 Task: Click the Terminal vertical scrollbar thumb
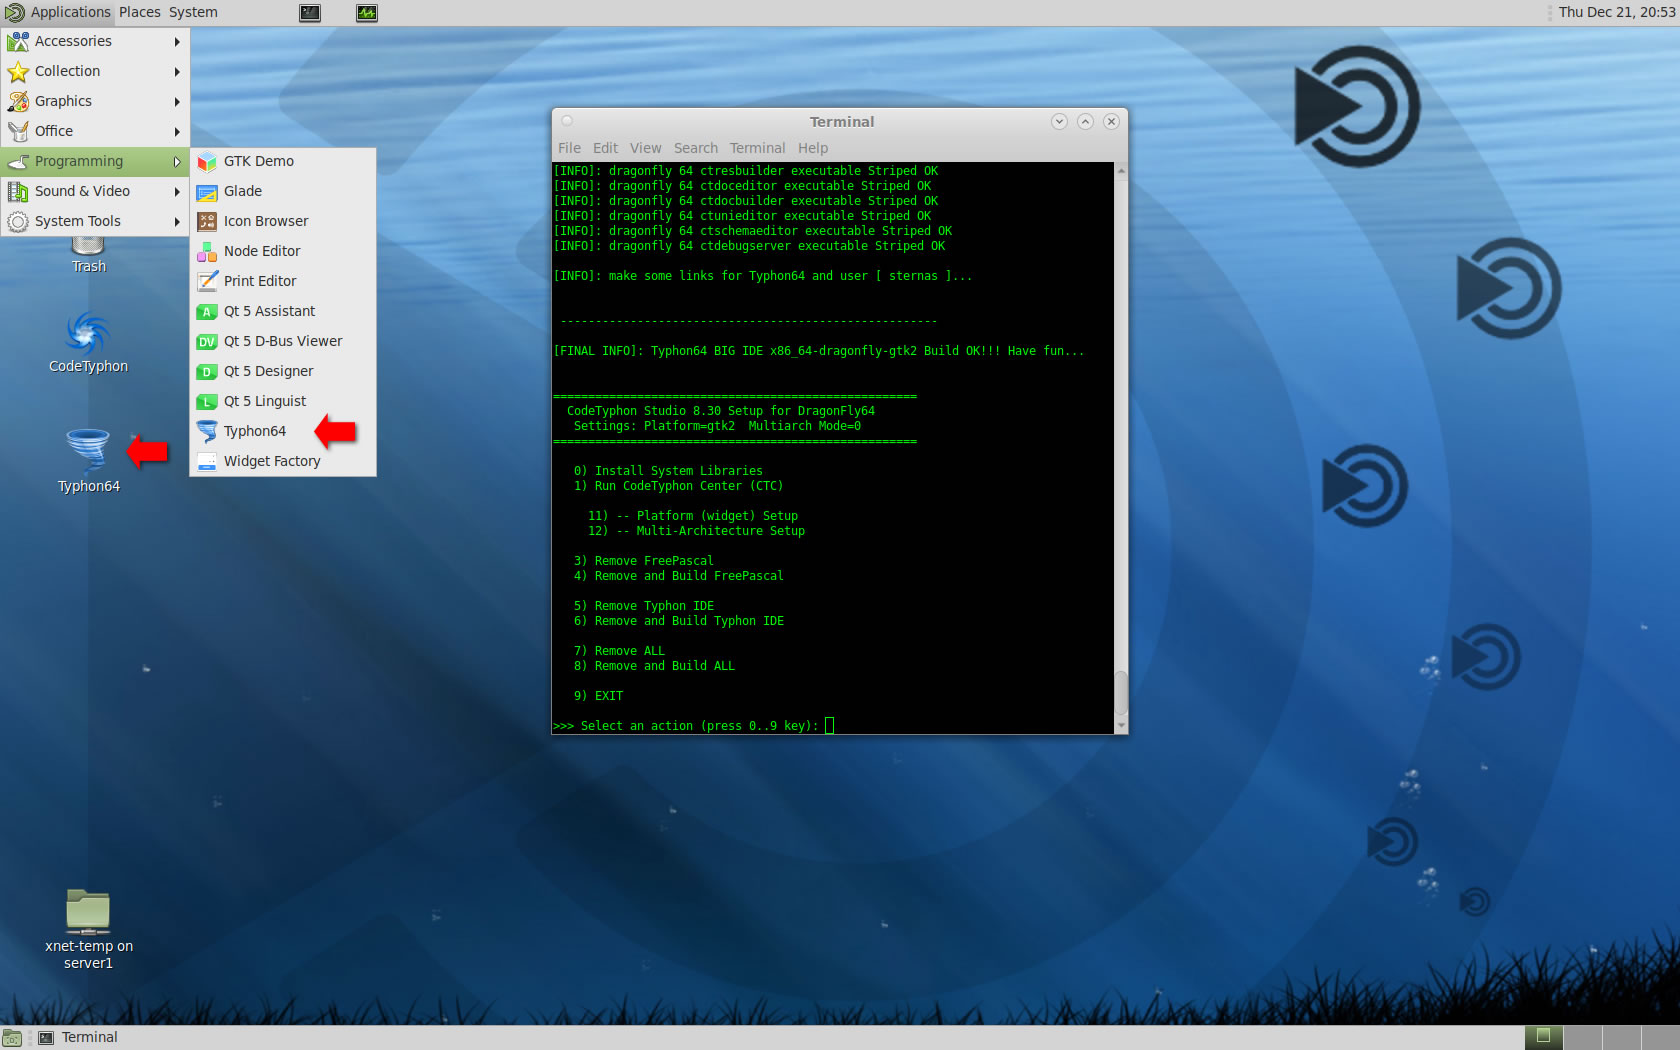(1121, 692)
